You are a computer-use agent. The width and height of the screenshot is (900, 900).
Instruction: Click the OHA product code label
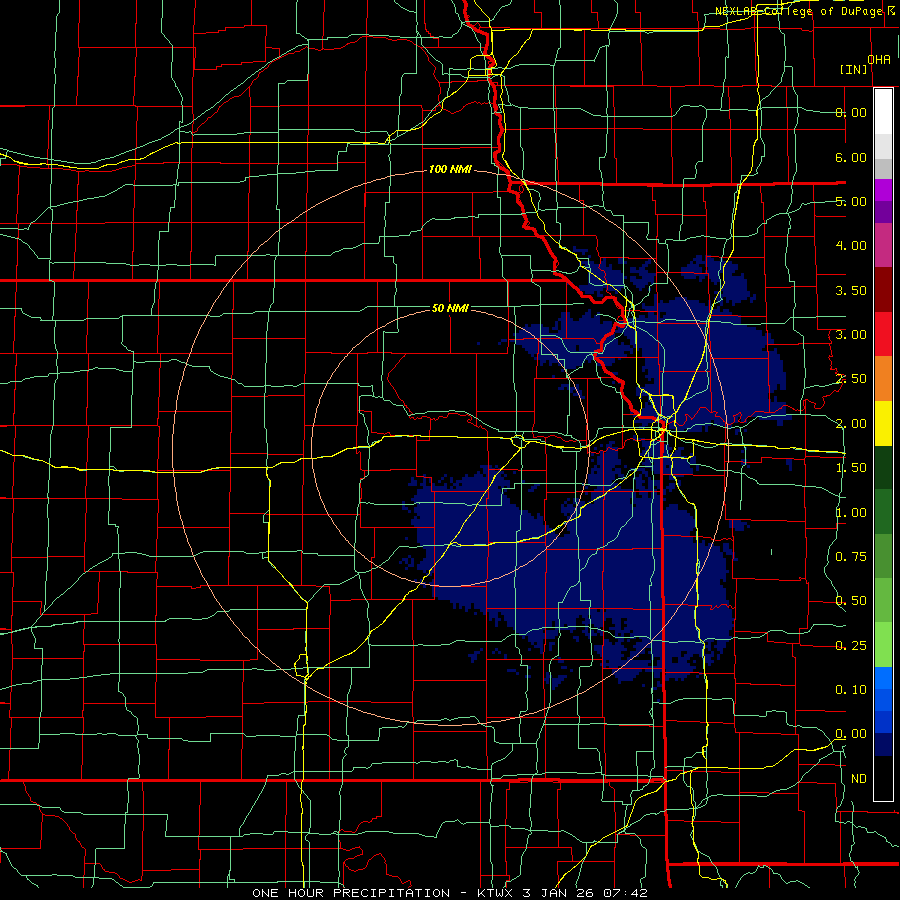[x=879, y=60]
